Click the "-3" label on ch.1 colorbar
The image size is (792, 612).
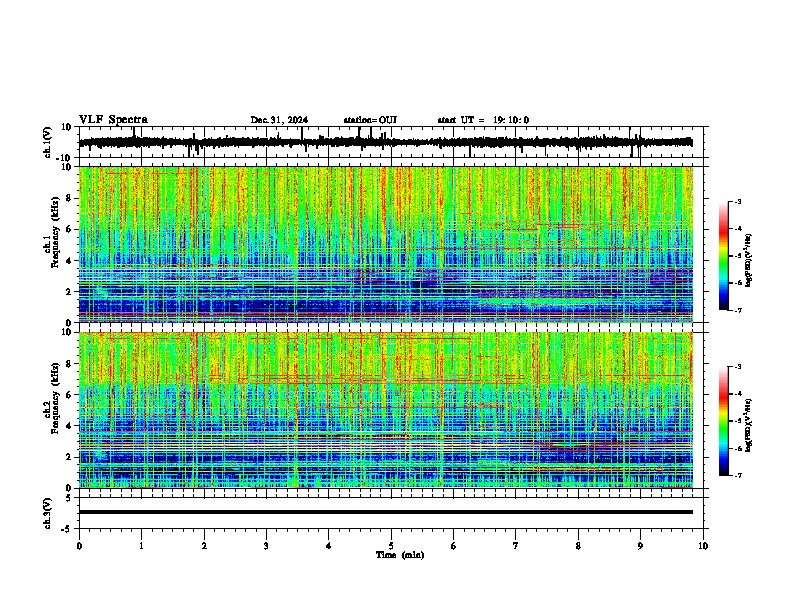(x=738, y=201)
